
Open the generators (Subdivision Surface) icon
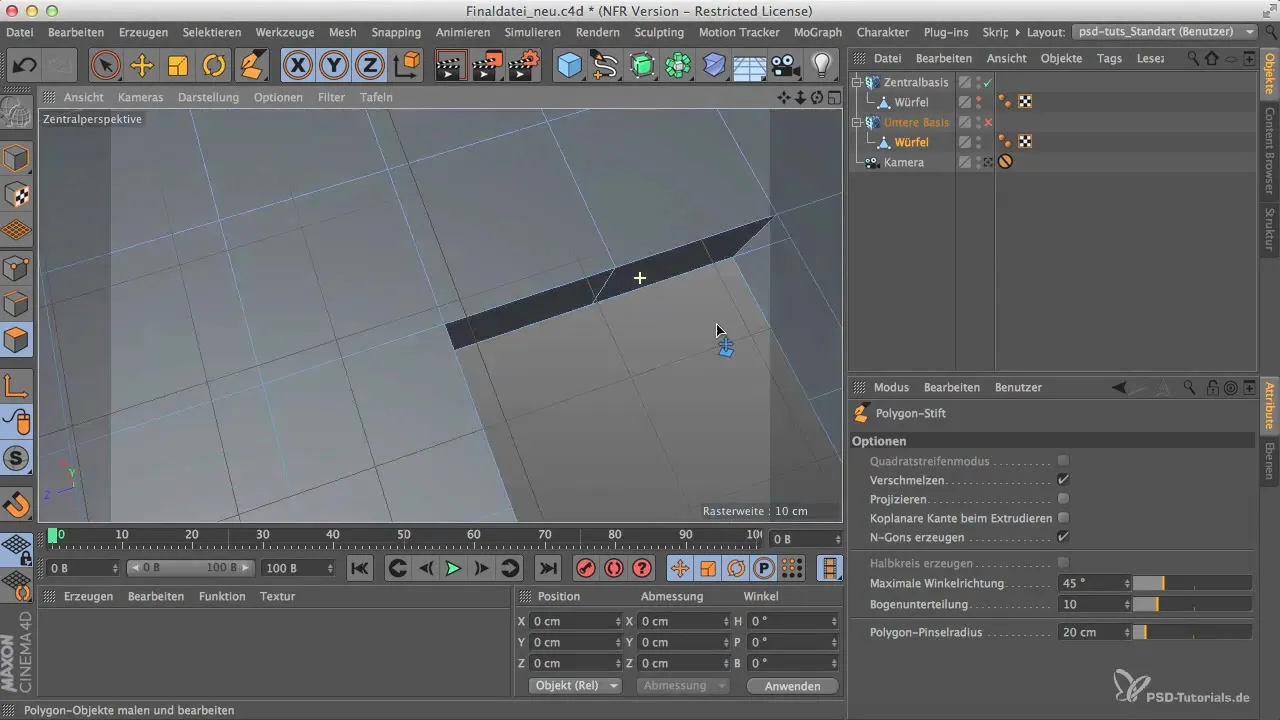pos(642,66)
